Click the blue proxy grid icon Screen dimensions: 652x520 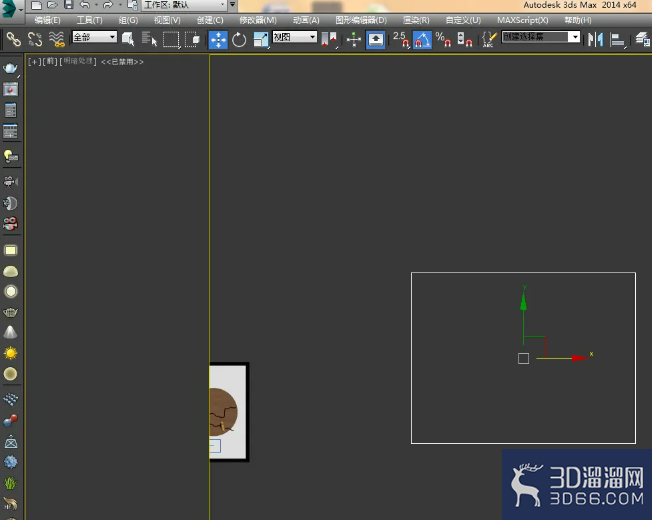10,399
